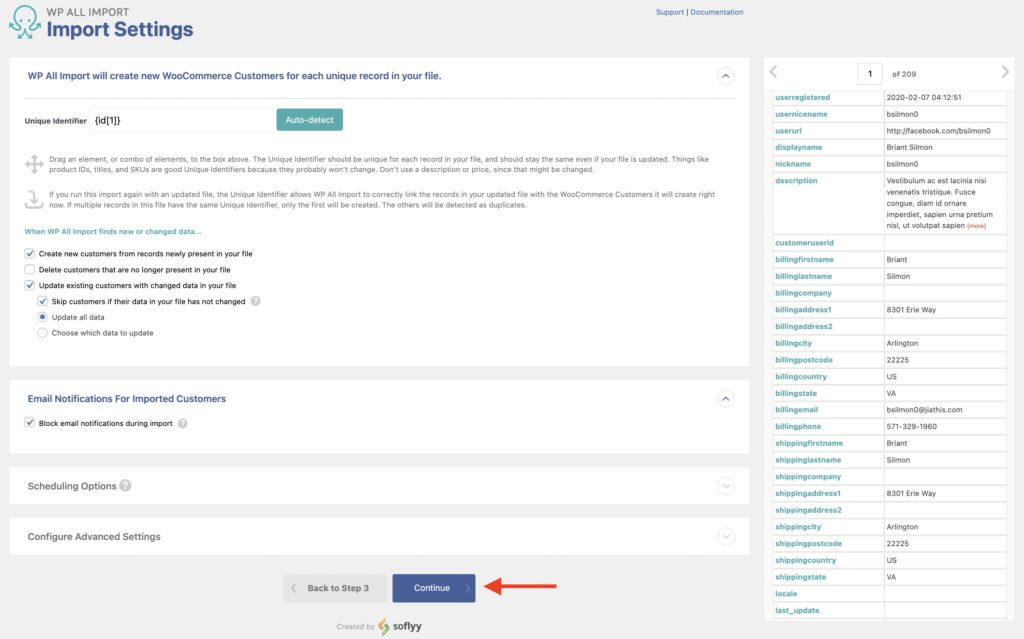Collapse the Email Notifications For Imported Customers section
1024x639 pixels.
point(726,398)
